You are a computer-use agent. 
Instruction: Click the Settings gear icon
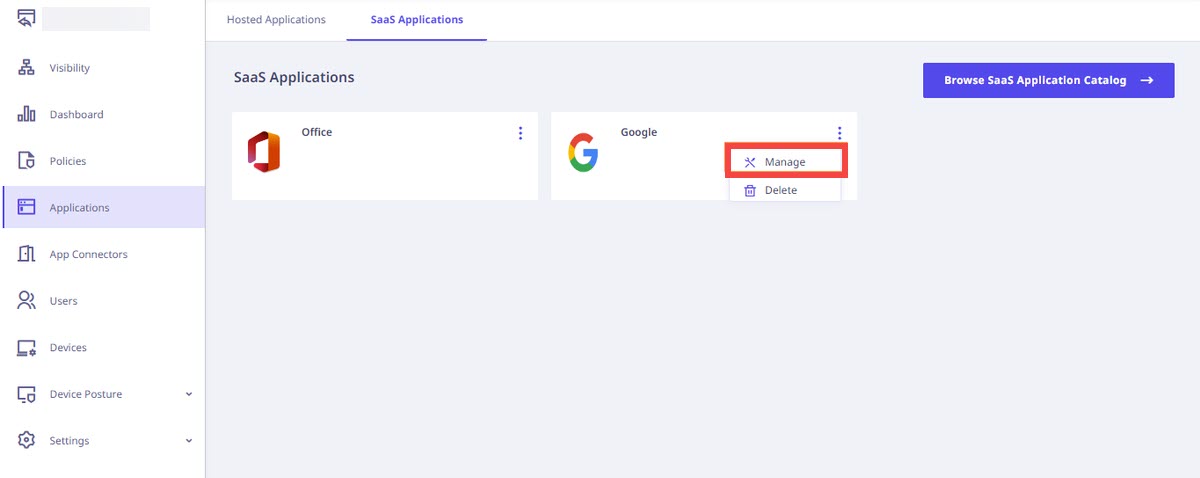tap(27, 441)
